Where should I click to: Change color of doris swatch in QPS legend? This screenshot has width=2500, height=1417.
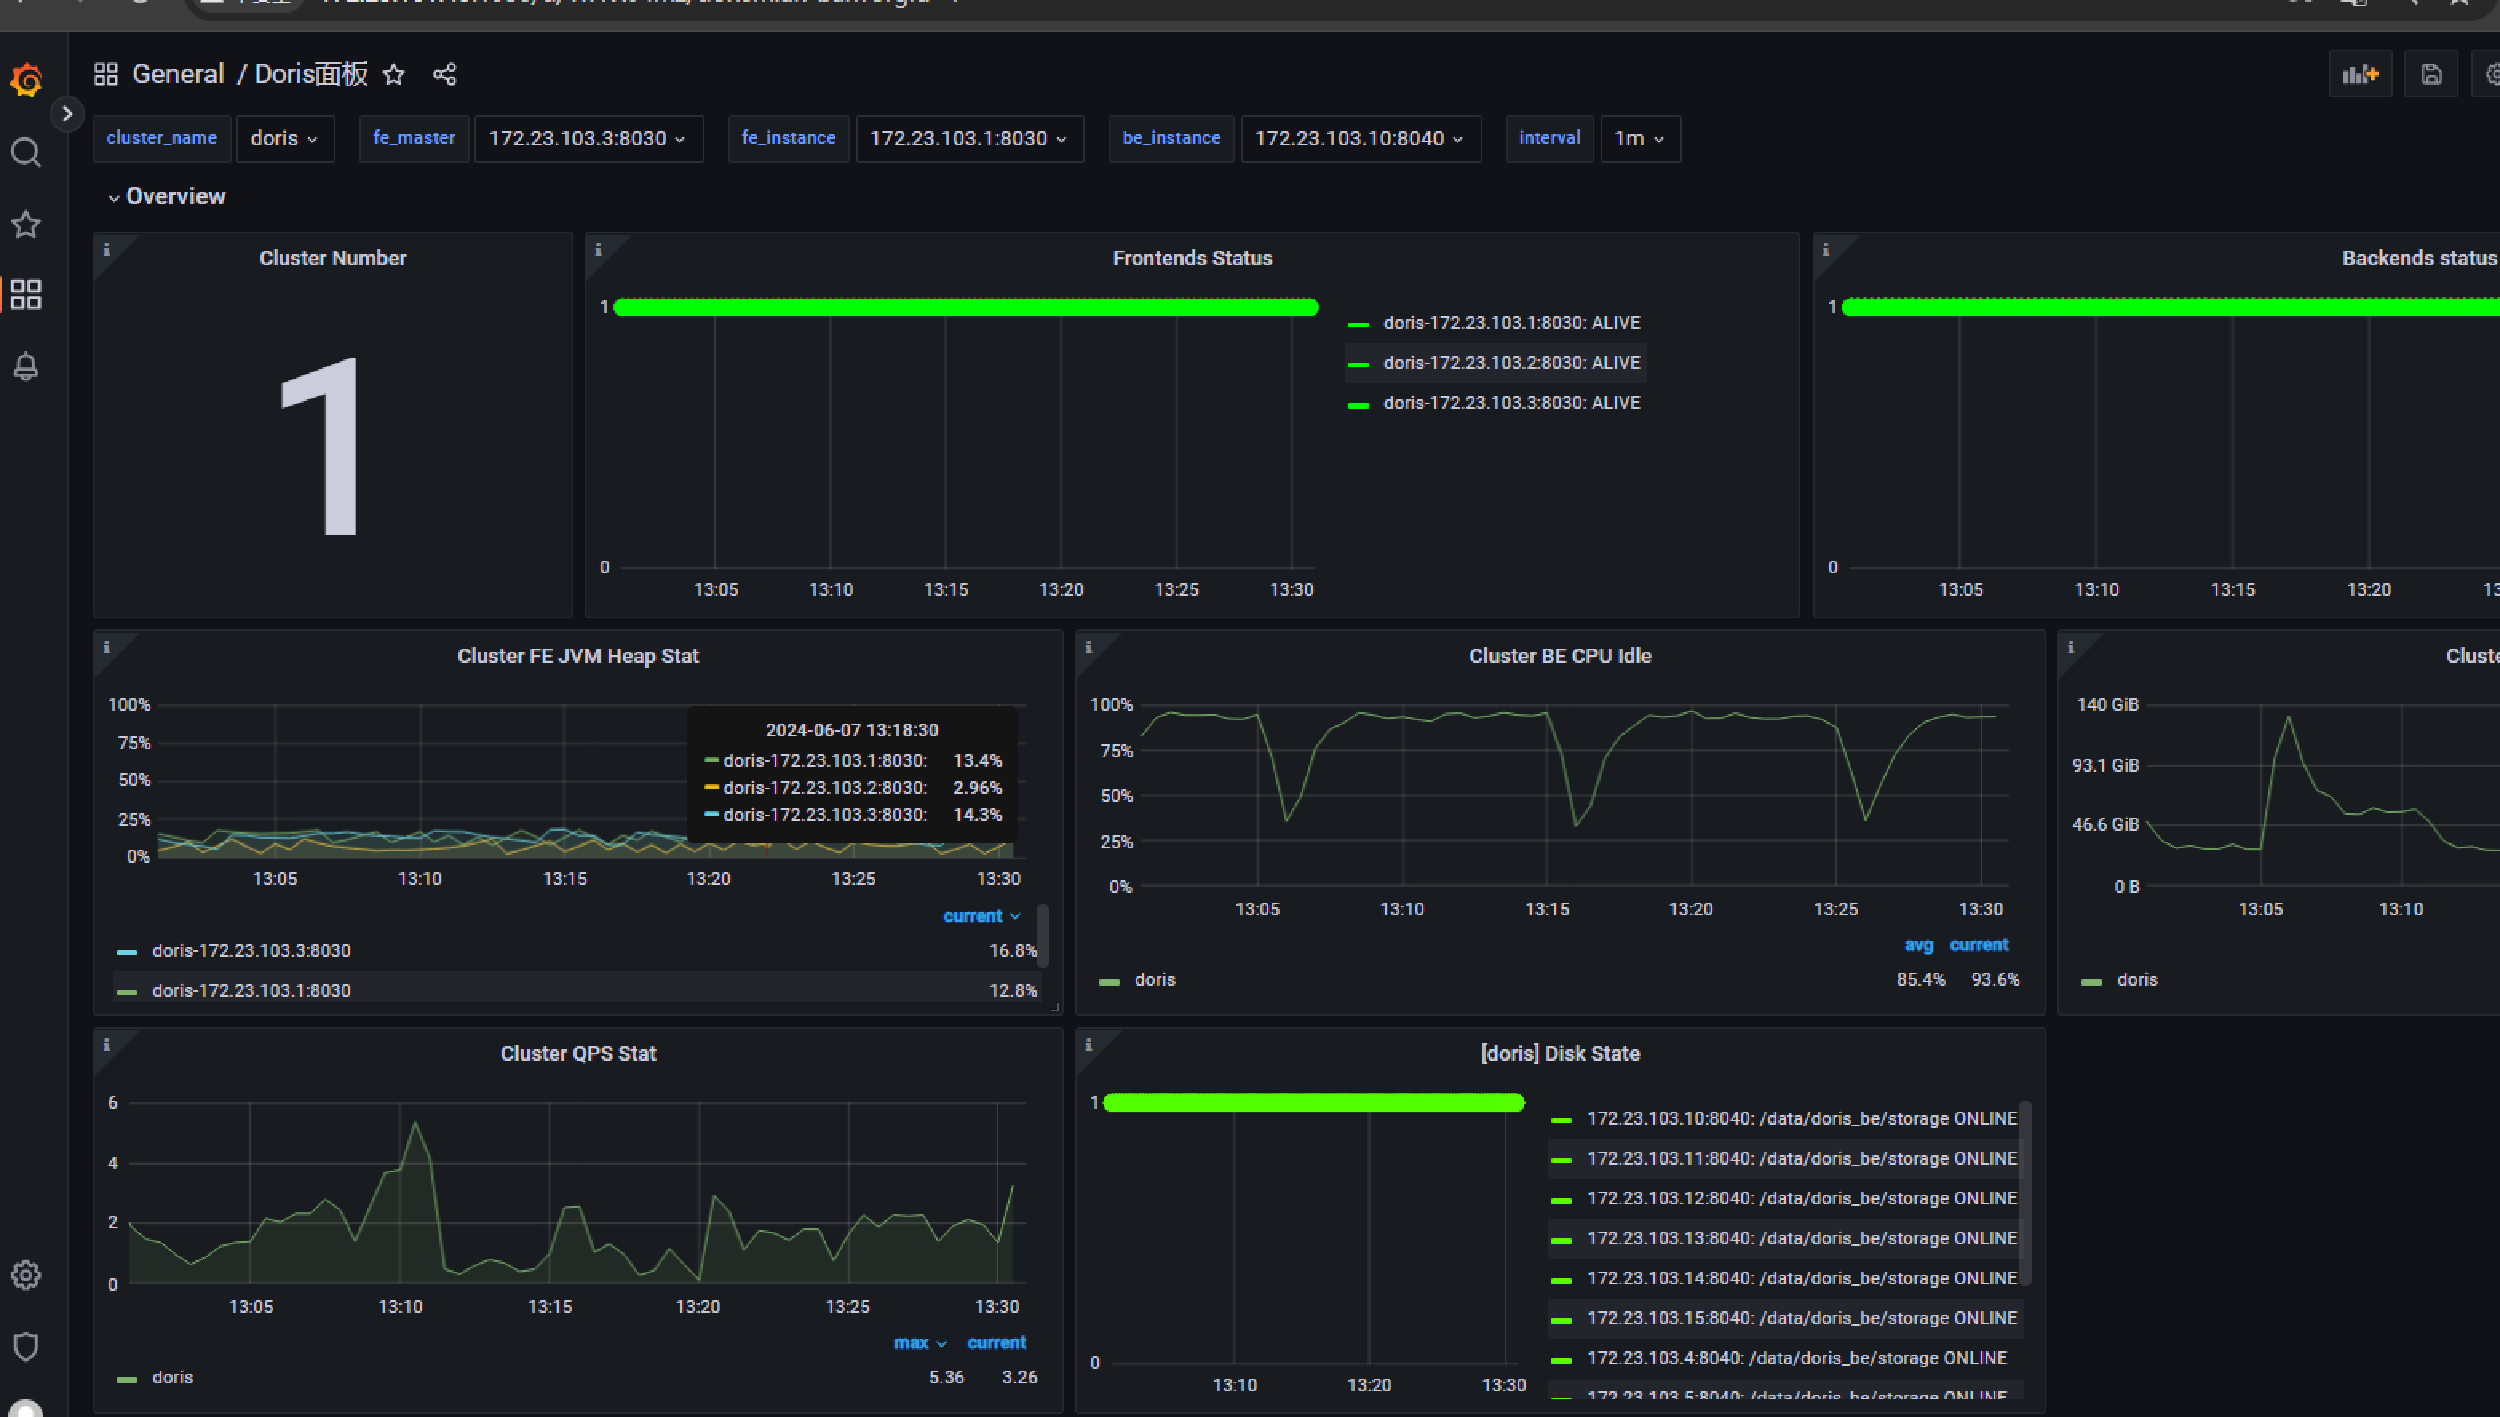[127, 1379]
